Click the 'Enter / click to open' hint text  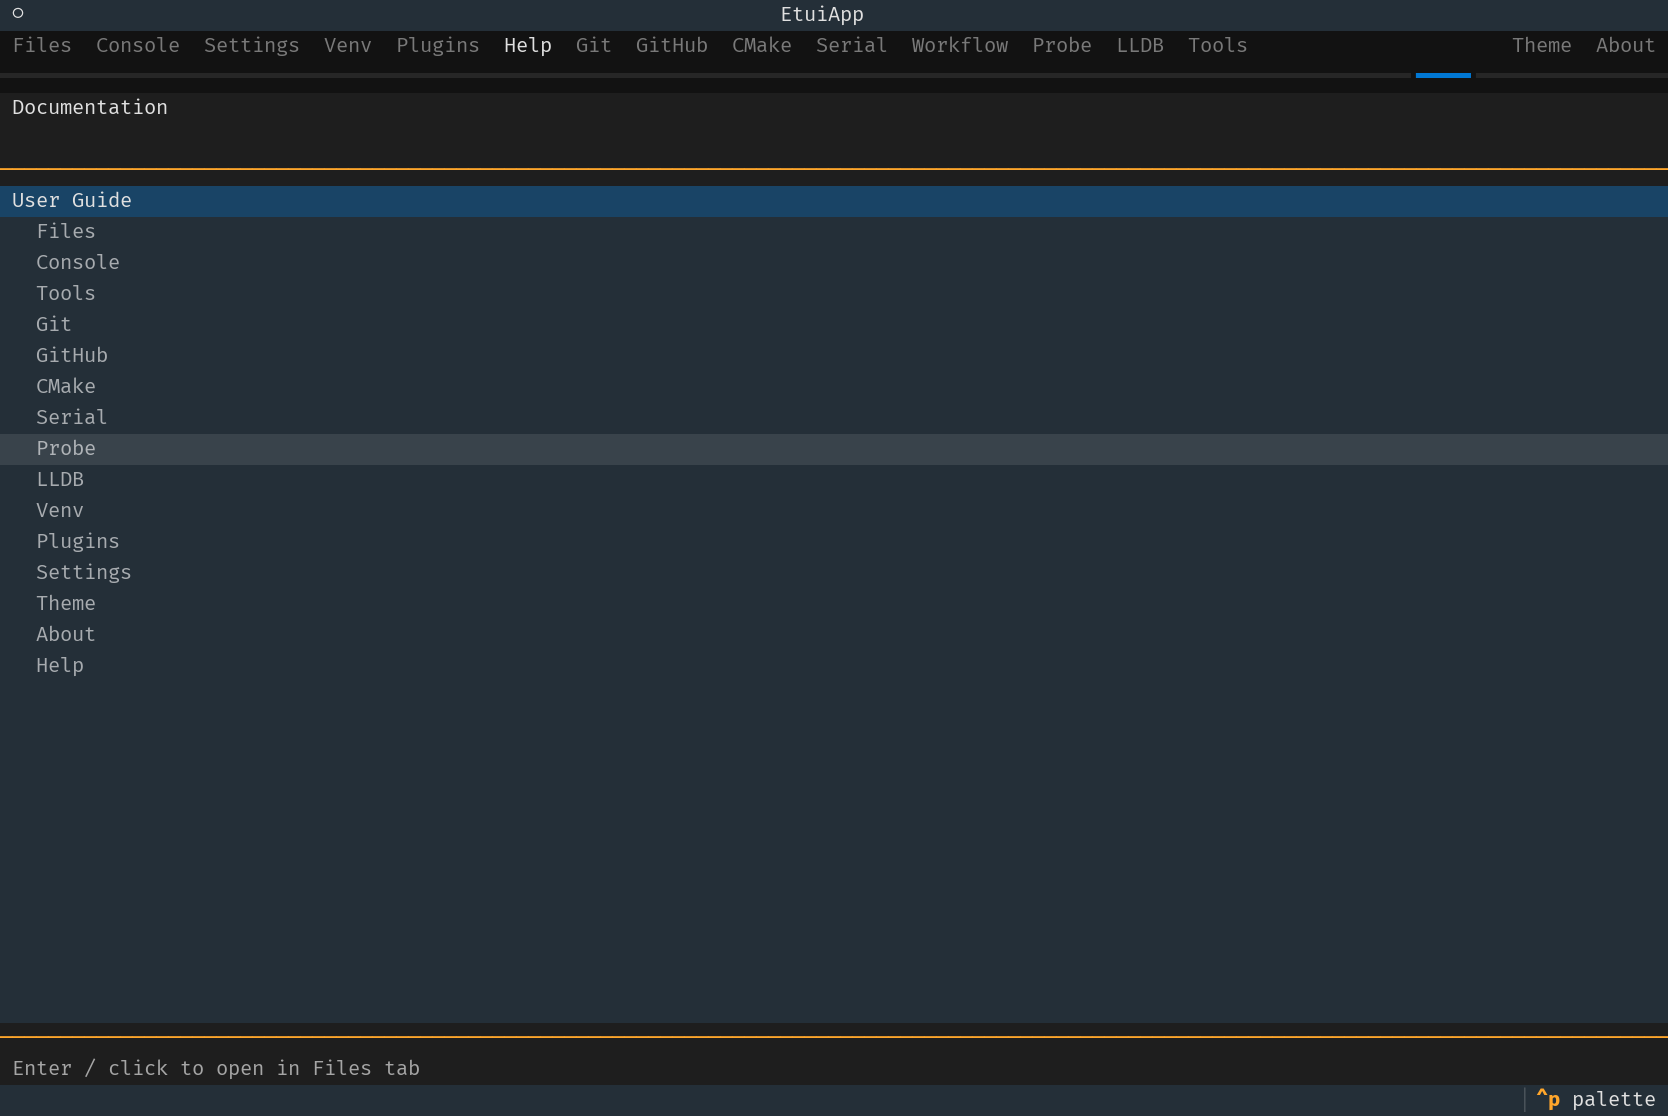coord(216,1069)
